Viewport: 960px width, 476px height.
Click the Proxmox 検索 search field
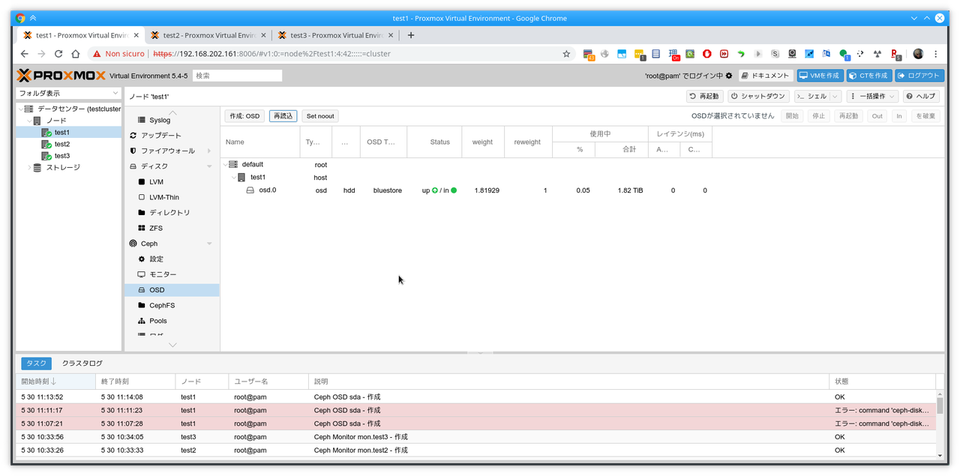(236, 76)
